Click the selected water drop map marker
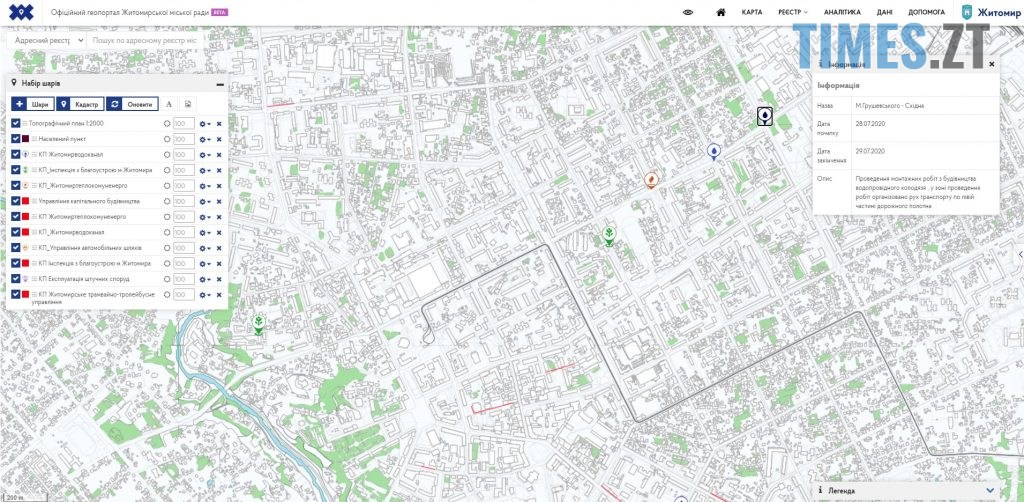The image size is (1024, 502). coord(764,117)
